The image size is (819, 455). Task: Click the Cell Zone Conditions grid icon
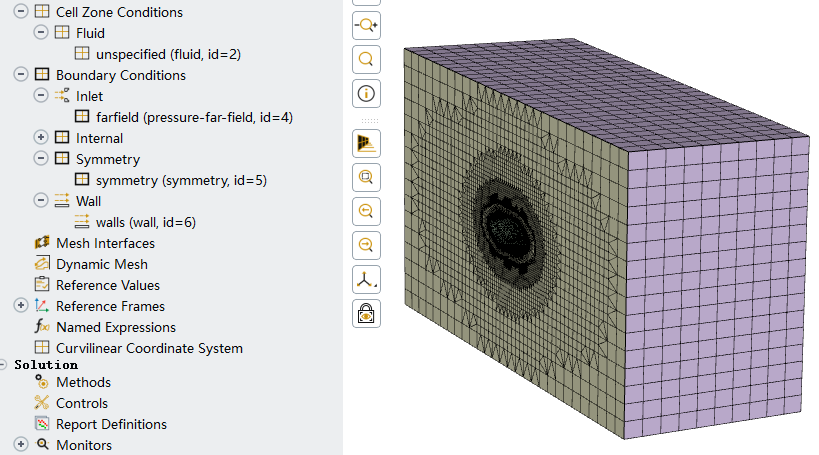(x=42, y=11)
